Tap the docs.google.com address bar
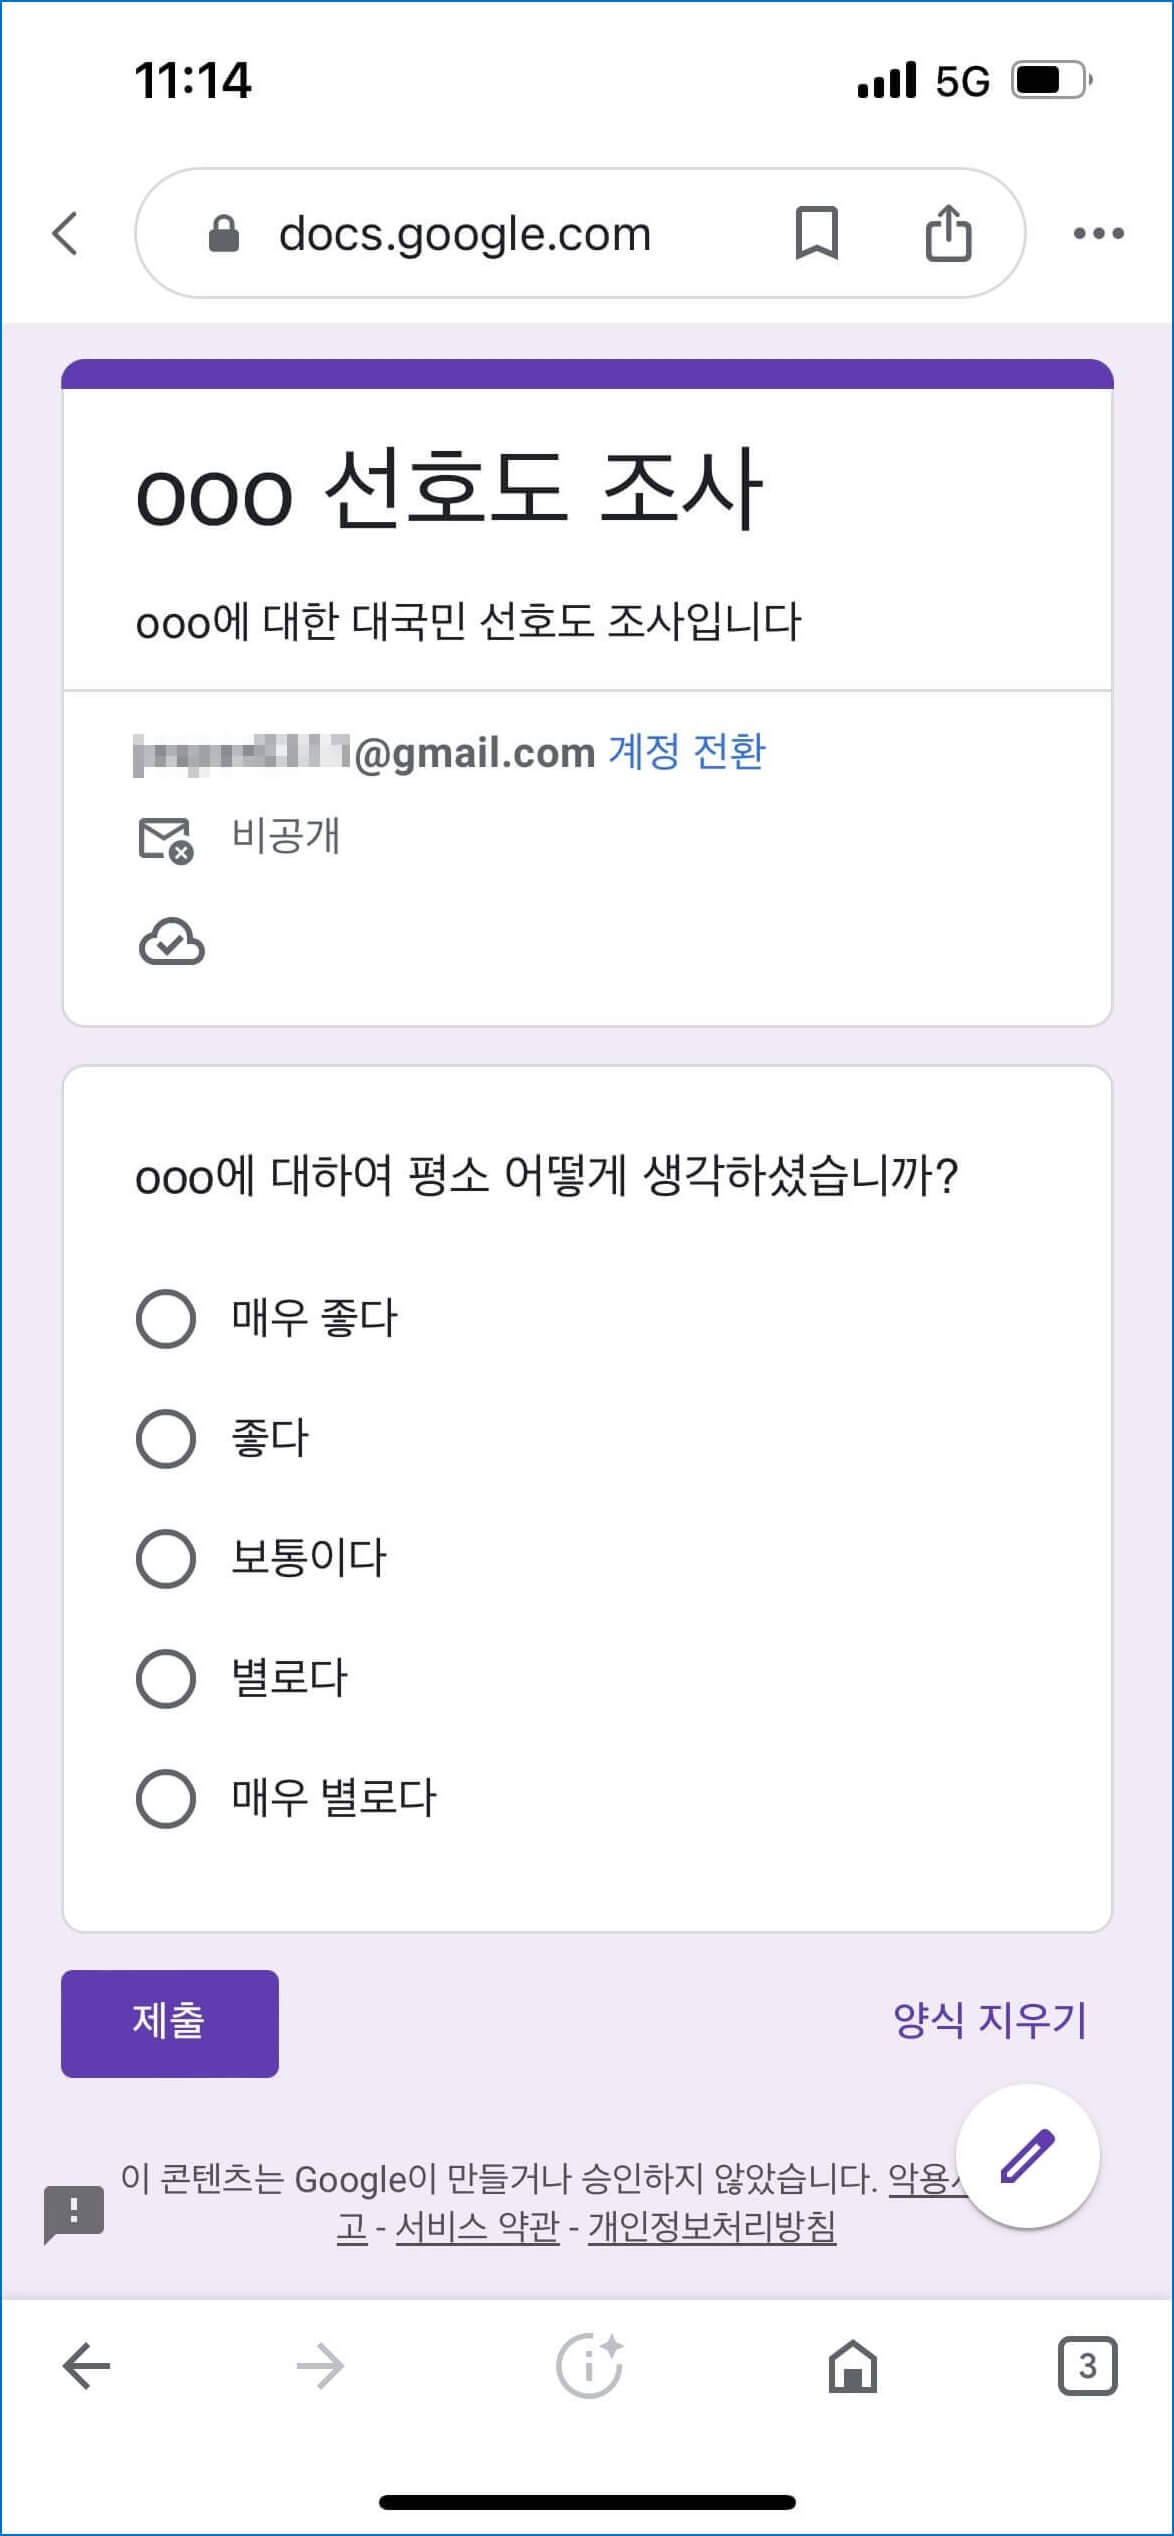 pos(465,233)
